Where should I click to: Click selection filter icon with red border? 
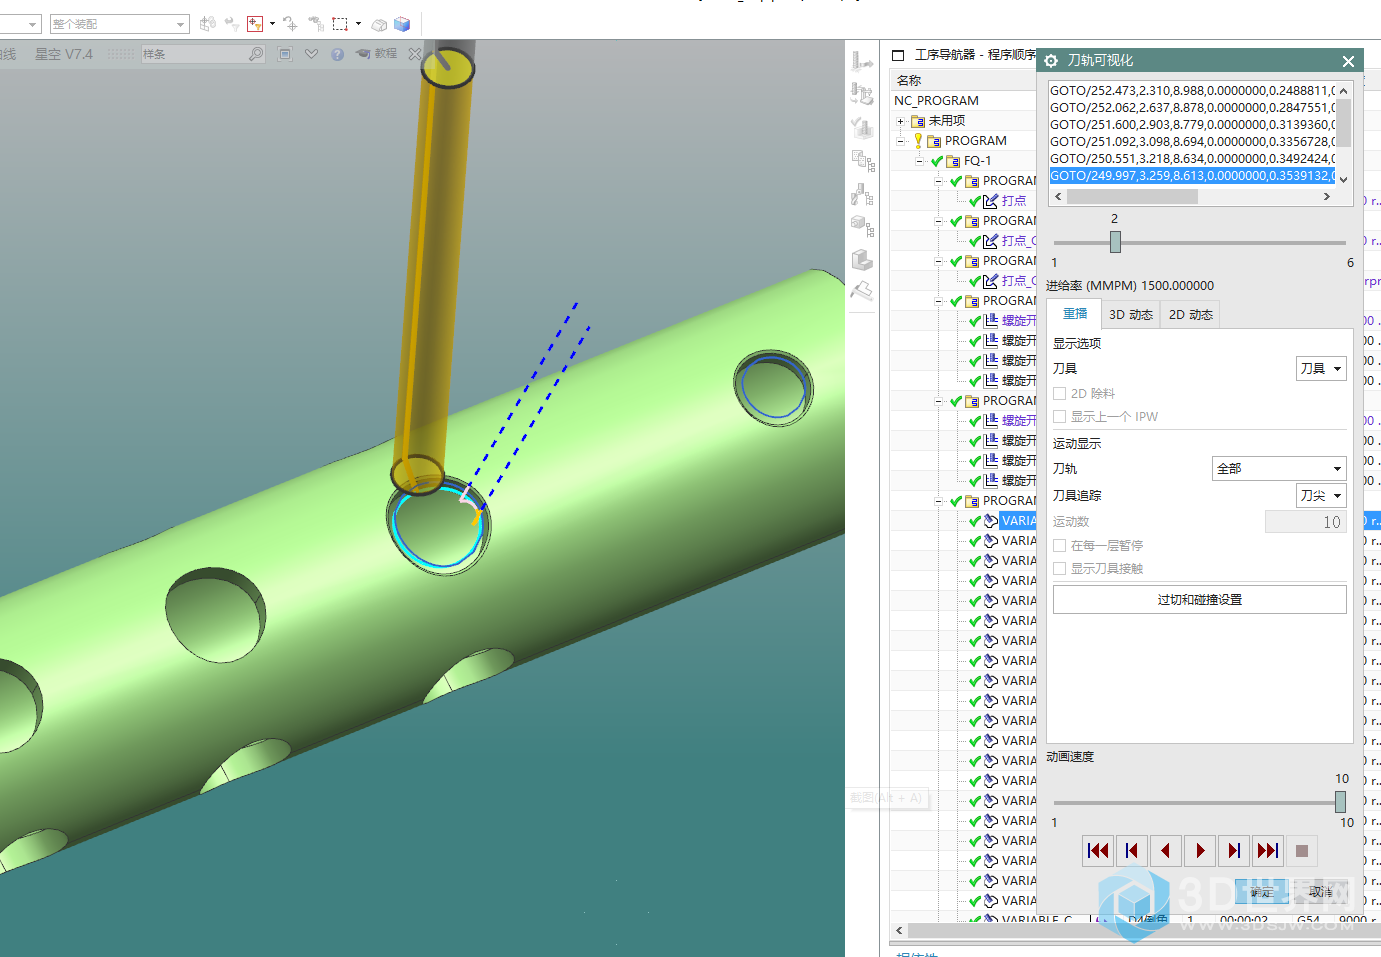coord(255,23)
